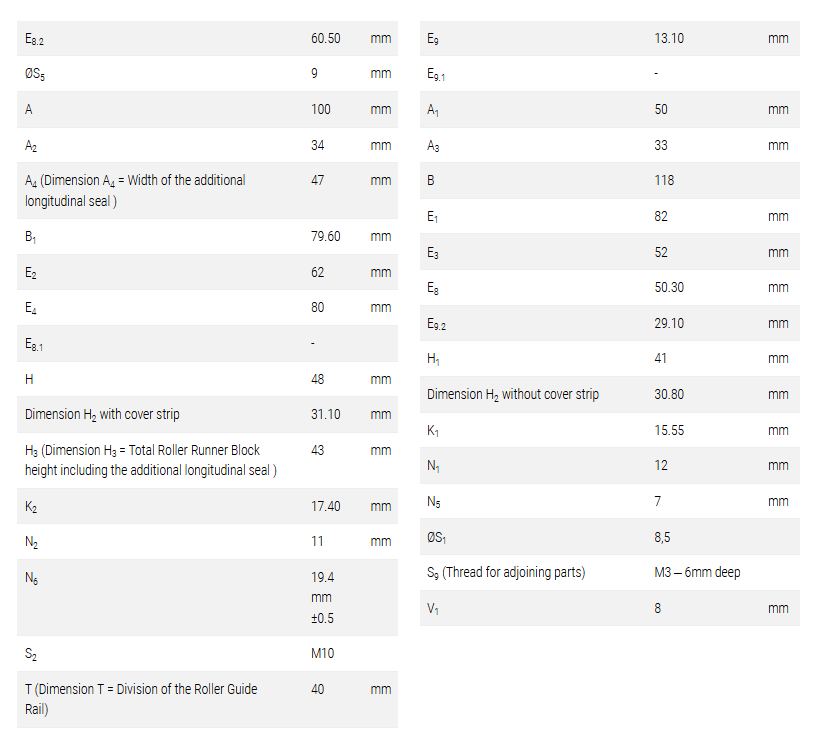This screenshot has width=817, height=742.
Task: Select the E8.2 row value 60.50
Action: point(326,39)
